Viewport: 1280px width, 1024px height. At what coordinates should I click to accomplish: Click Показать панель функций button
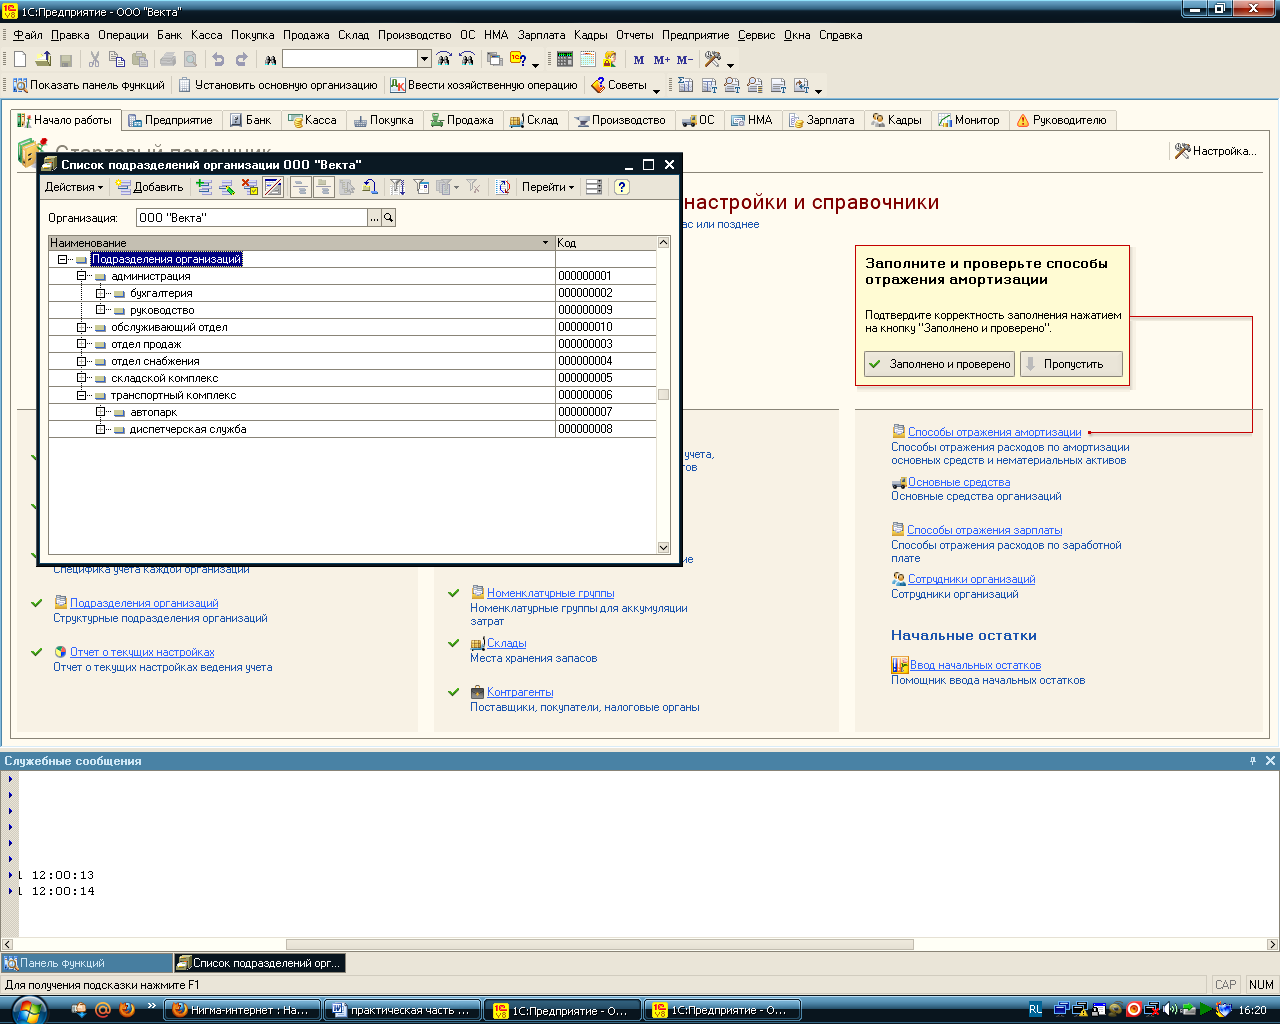[x=89, y=85]
